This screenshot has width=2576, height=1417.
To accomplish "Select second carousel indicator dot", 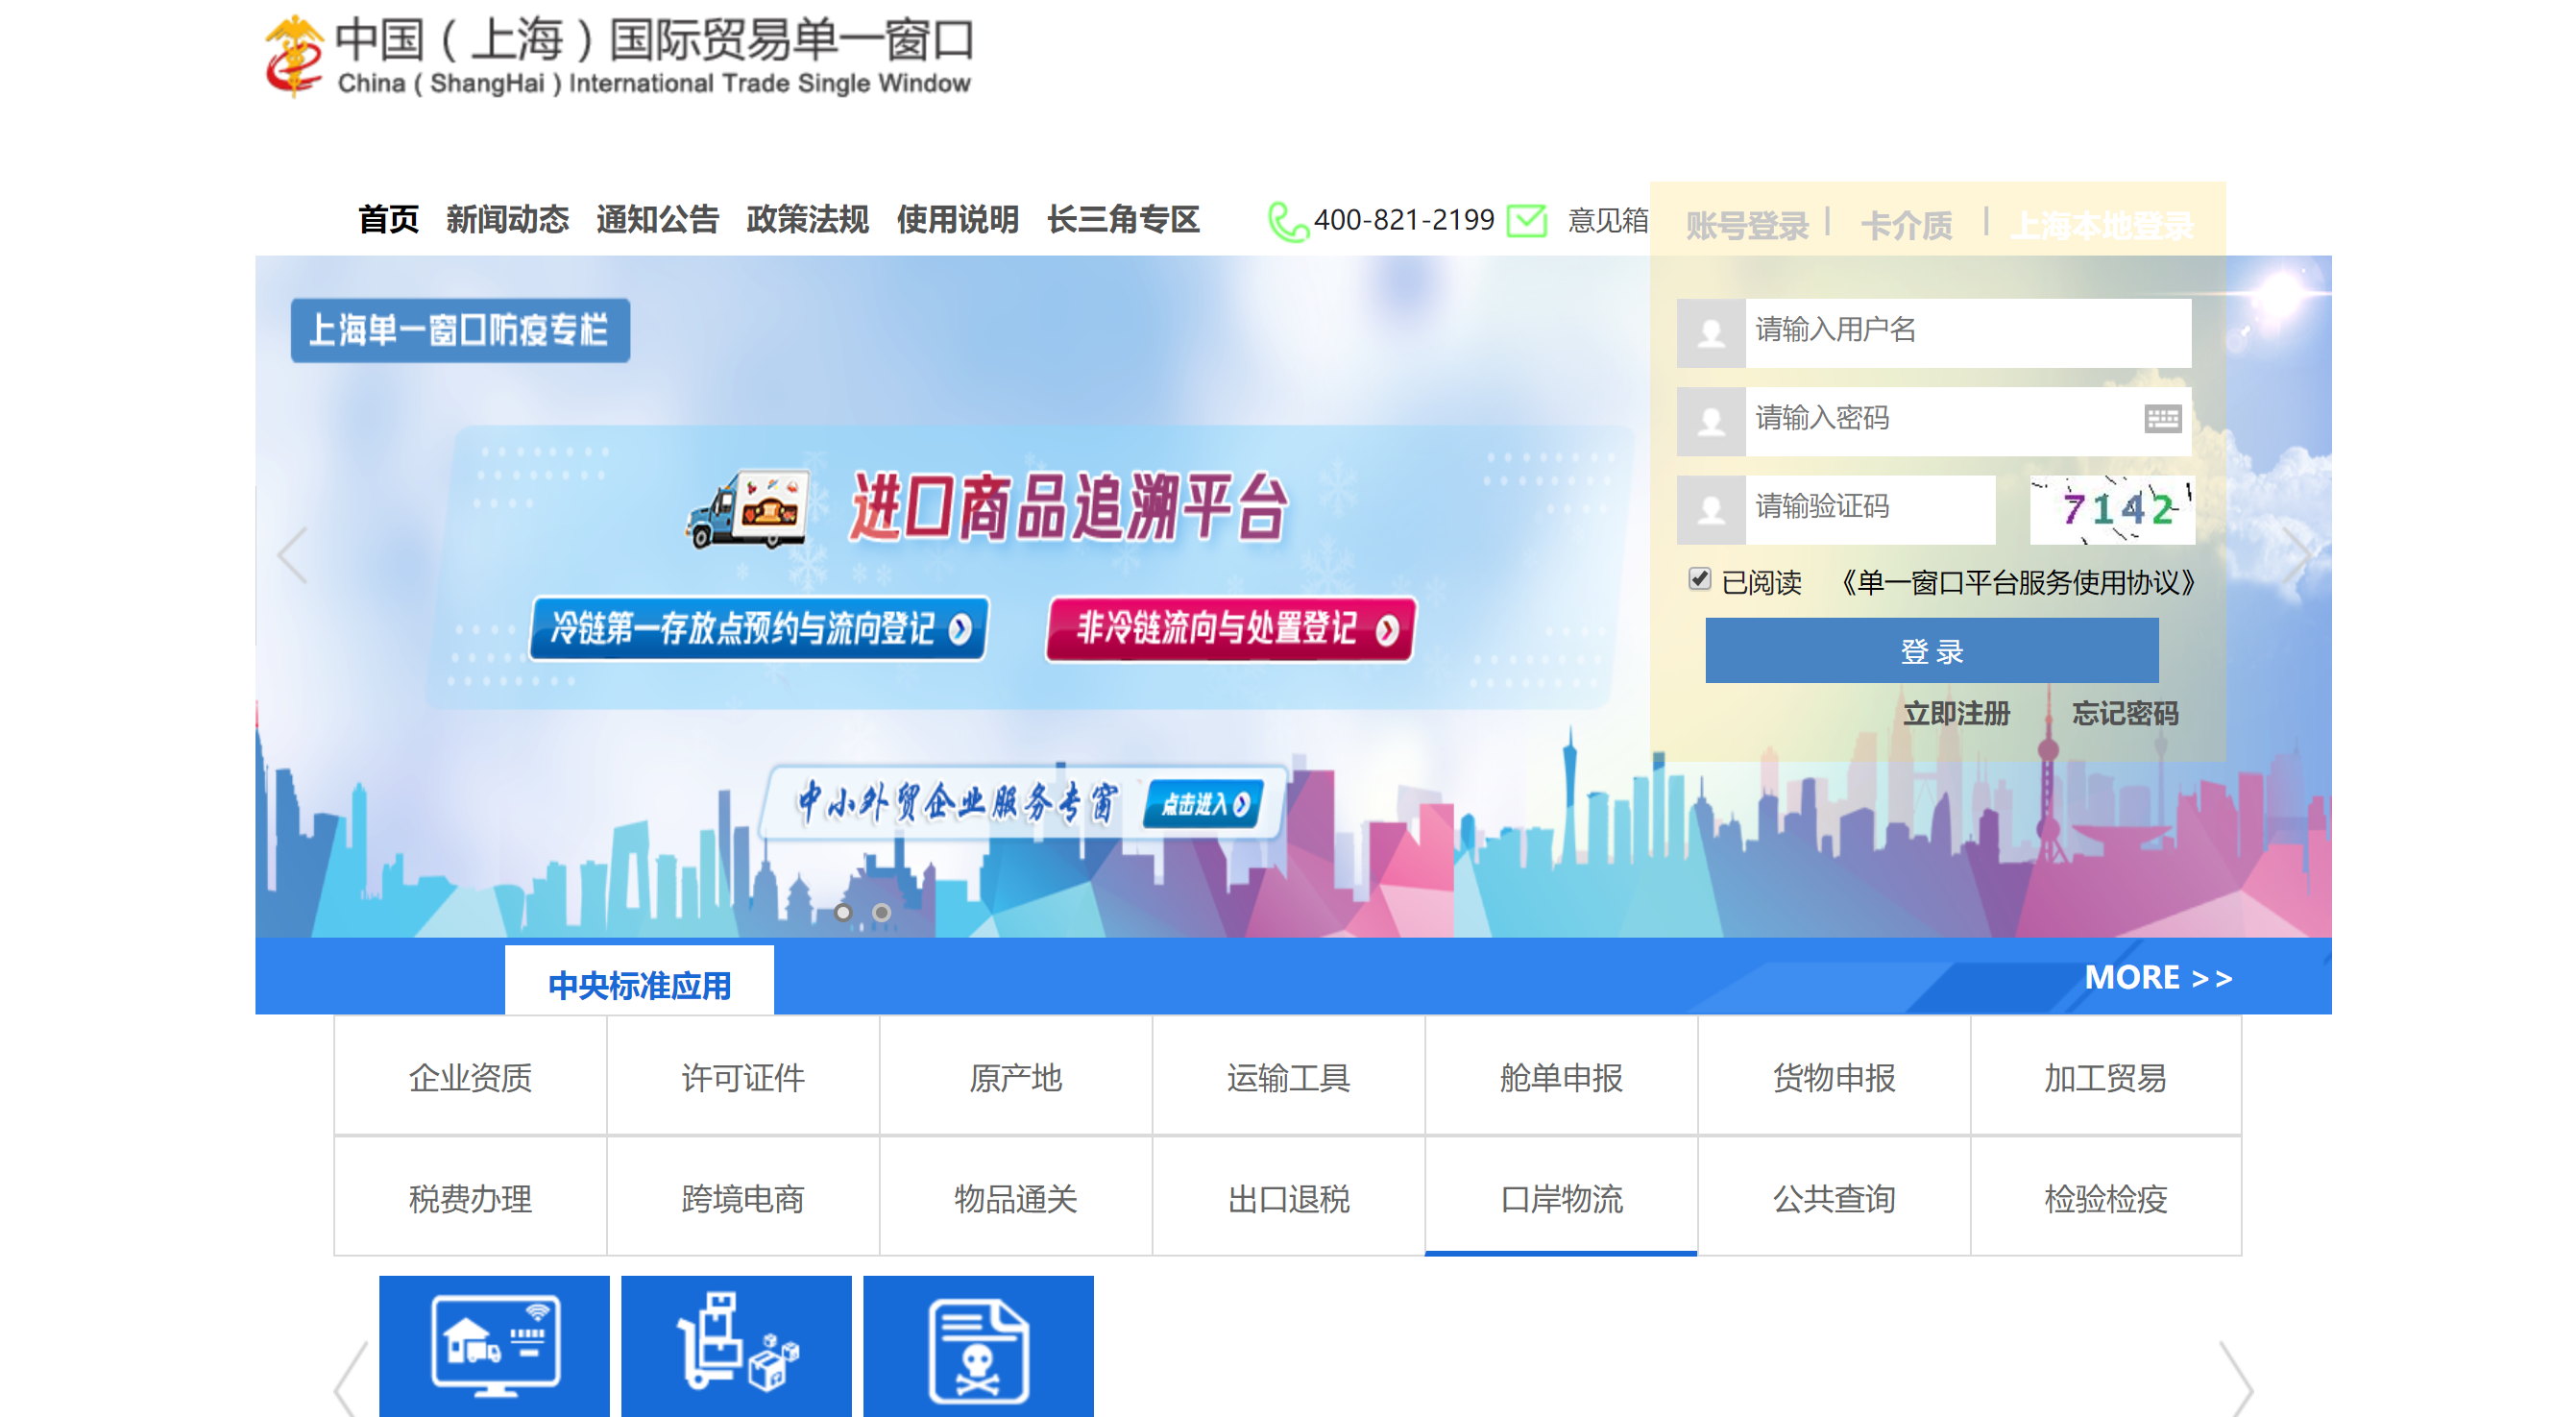I will point(881,912).
